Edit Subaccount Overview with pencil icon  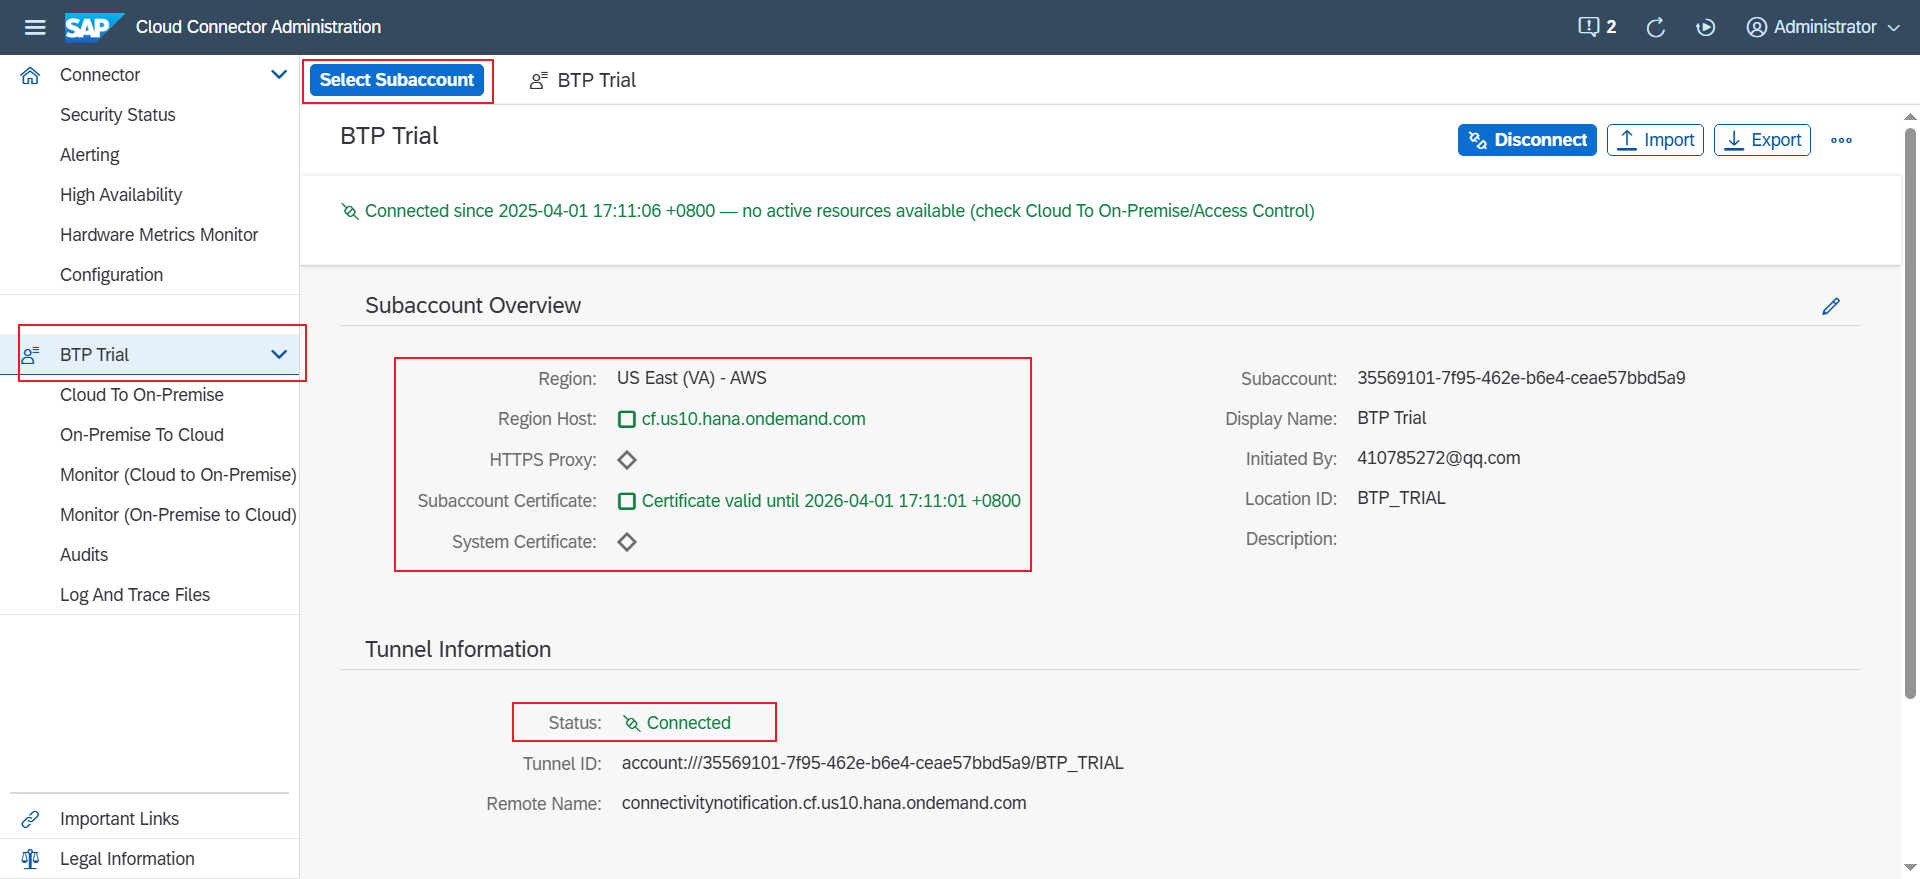pyautogui.click(x=1831, y=306)
